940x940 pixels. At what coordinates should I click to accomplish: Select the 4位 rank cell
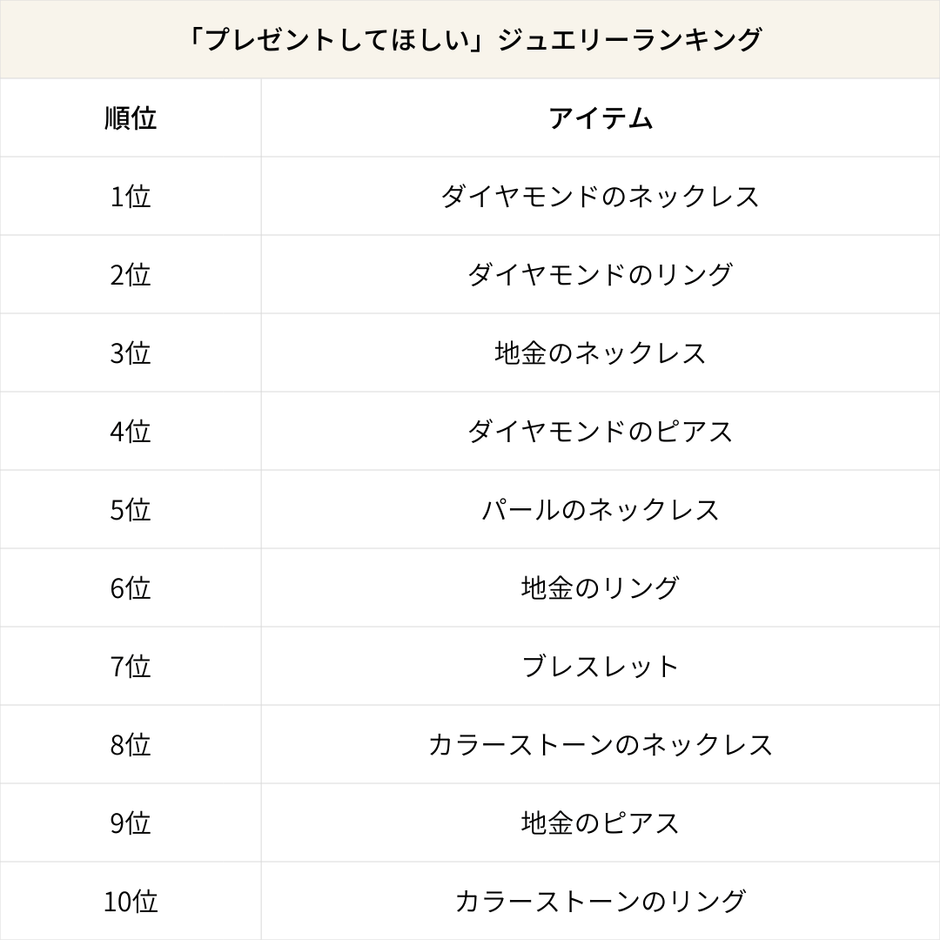pos(131,431)
